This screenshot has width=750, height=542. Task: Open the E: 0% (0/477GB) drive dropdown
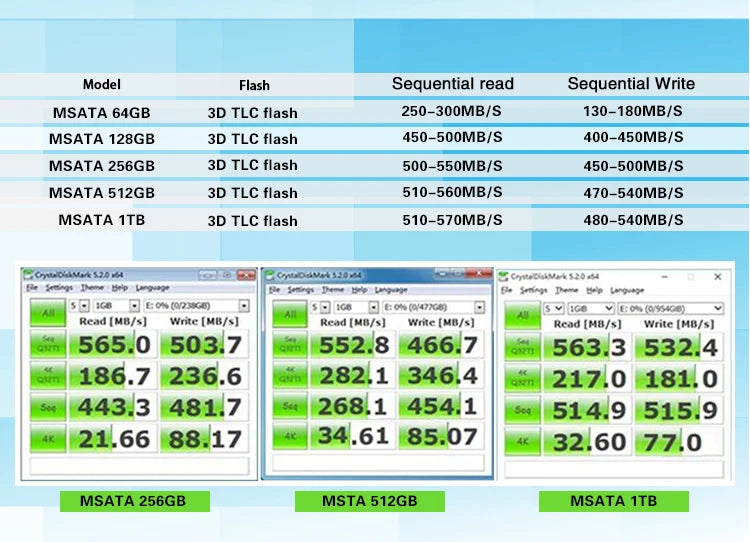pos(433,307)
